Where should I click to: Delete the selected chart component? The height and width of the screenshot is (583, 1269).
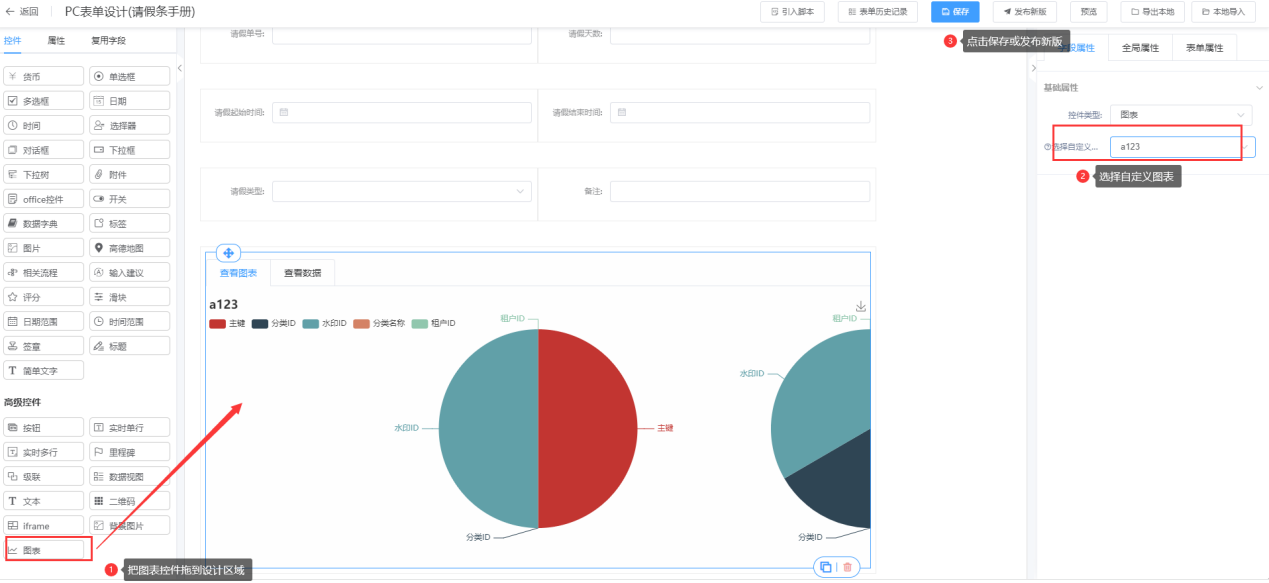coord(847,567)
